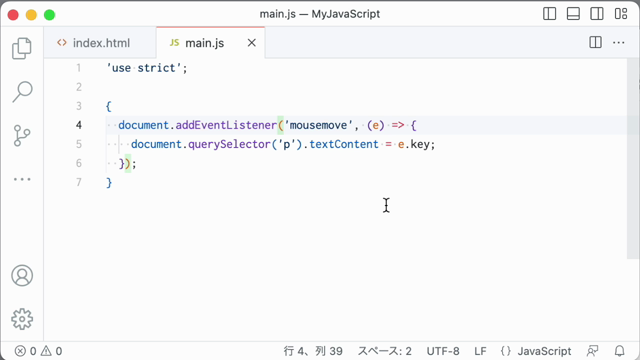Split the editor to the right
Image resolution: width=640 pixels, height=360 pixels.
596,42
